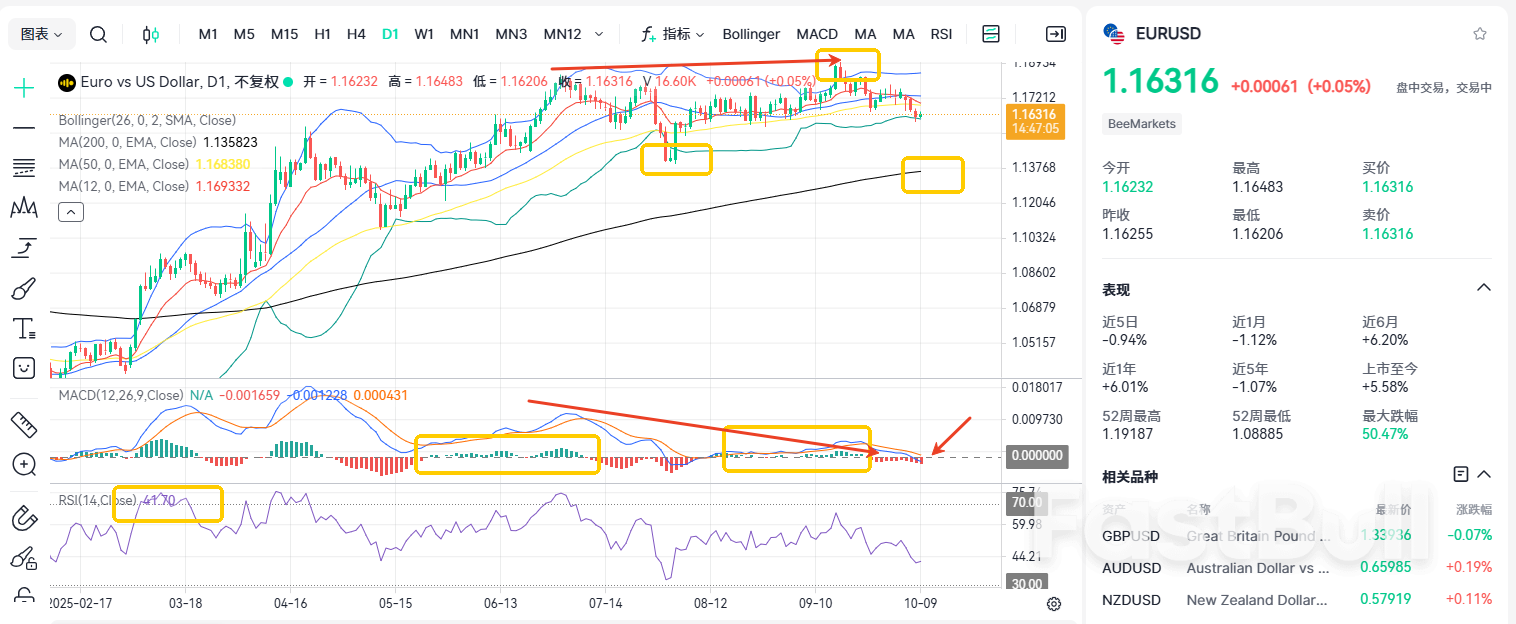This screenshot has width=1516, height=624.
Task: Switch to the W1 timeframe
Action: (424, 34)
